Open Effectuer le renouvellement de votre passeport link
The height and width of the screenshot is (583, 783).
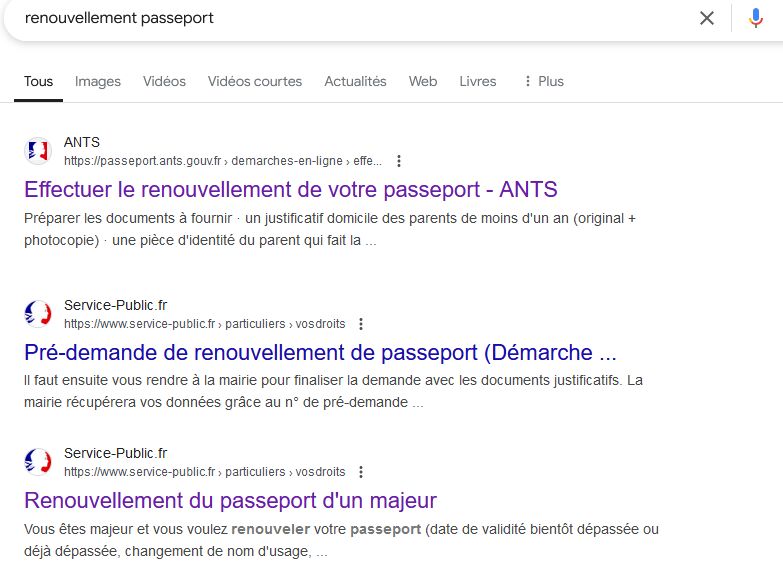(x=291, y=190)
